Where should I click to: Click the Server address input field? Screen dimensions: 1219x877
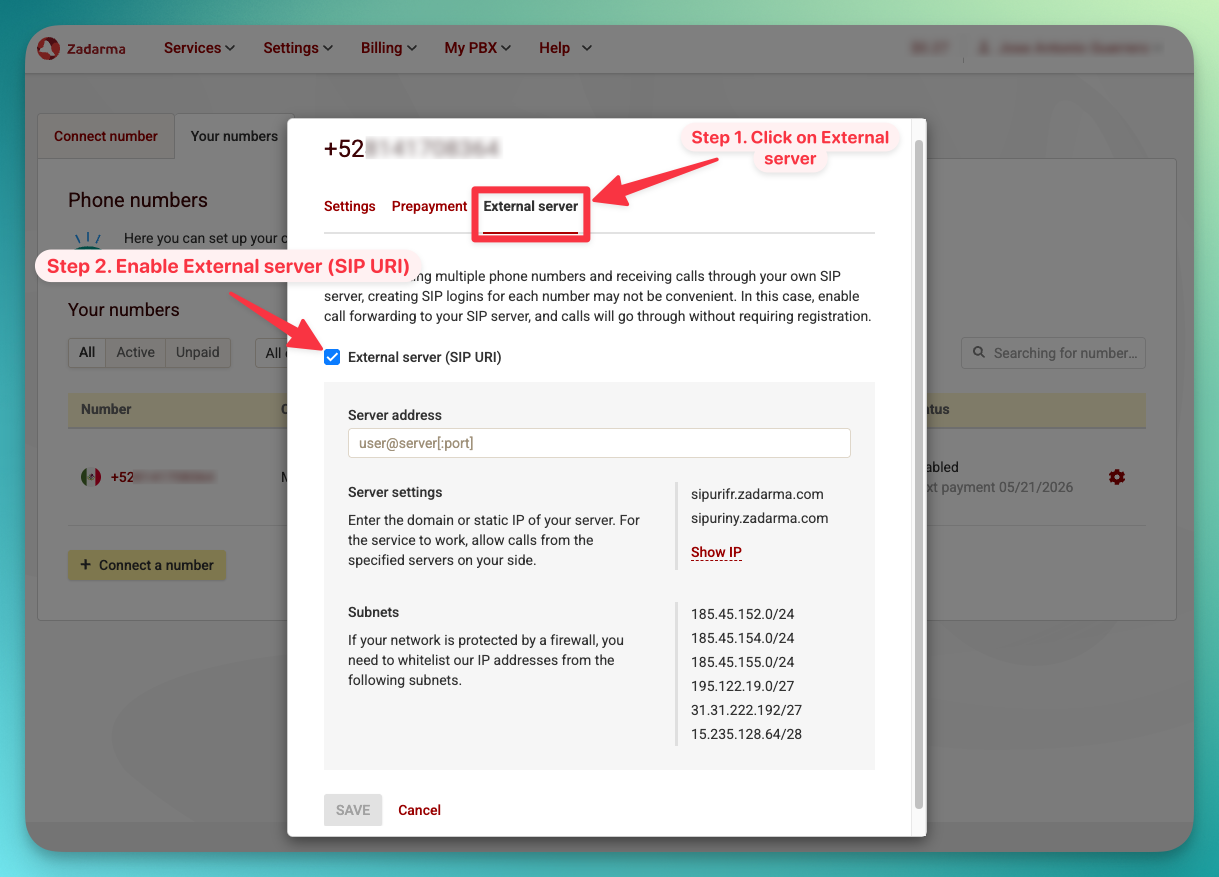[x=599, y=443]
